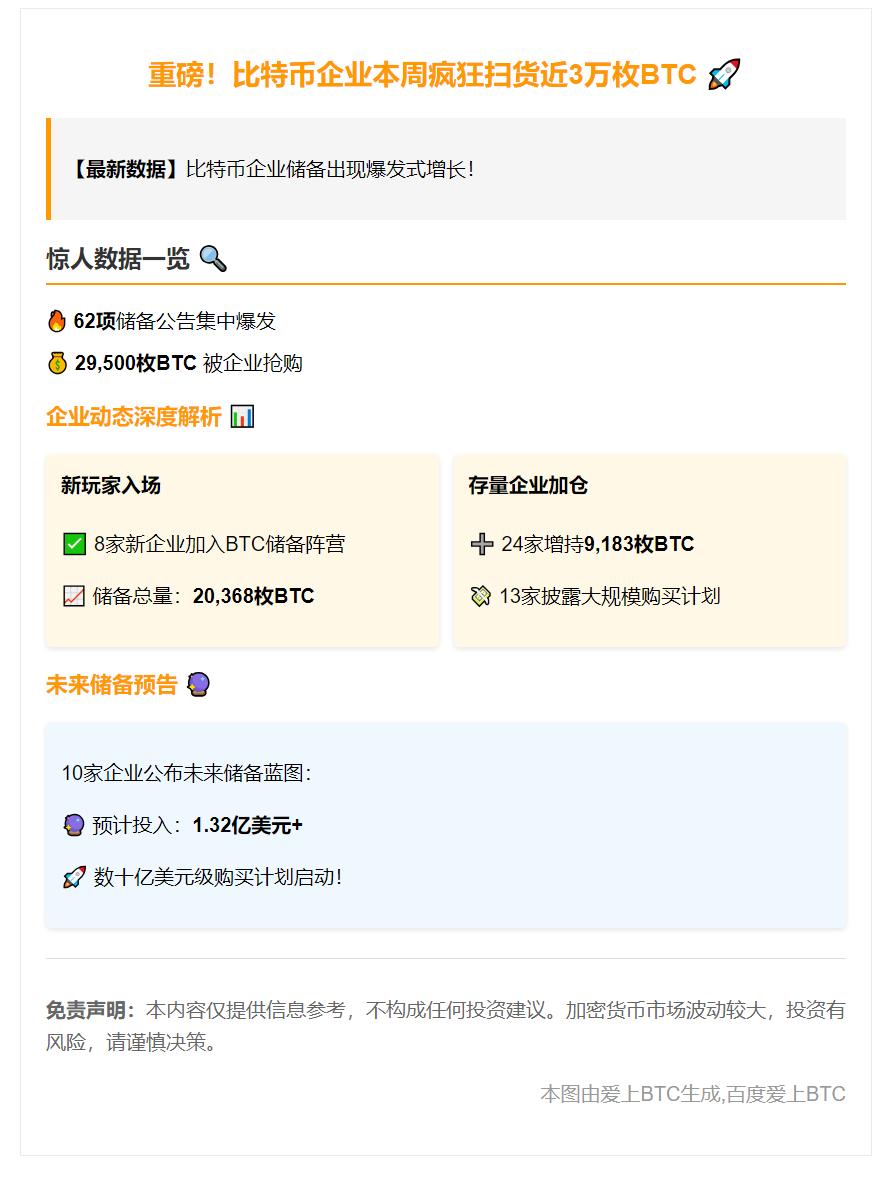Image resolution: width=892 pixels, height=1187 pixels.
Task: Click the bold 免责声明 label
Action: [x=91, y=1010]
